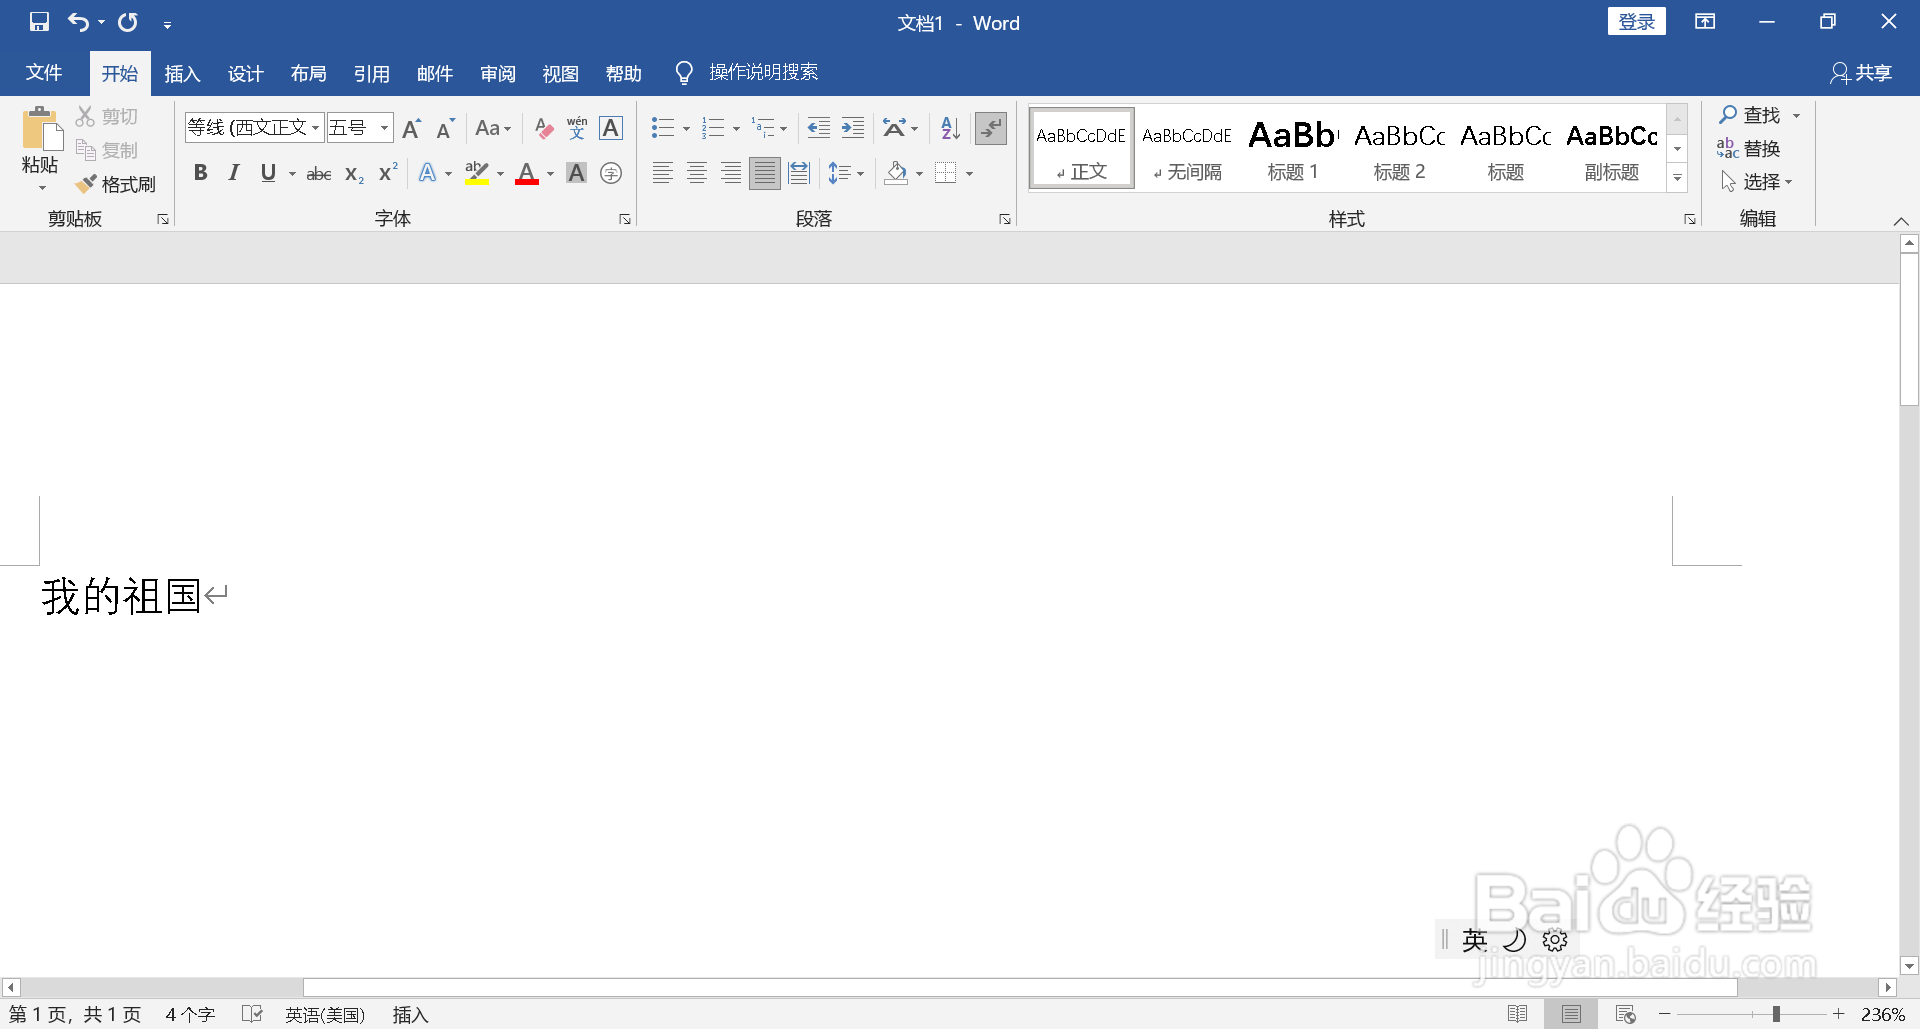Expand the numbered list options dropdown
The image size is (1920, 1029).
[x=736, y=129]
